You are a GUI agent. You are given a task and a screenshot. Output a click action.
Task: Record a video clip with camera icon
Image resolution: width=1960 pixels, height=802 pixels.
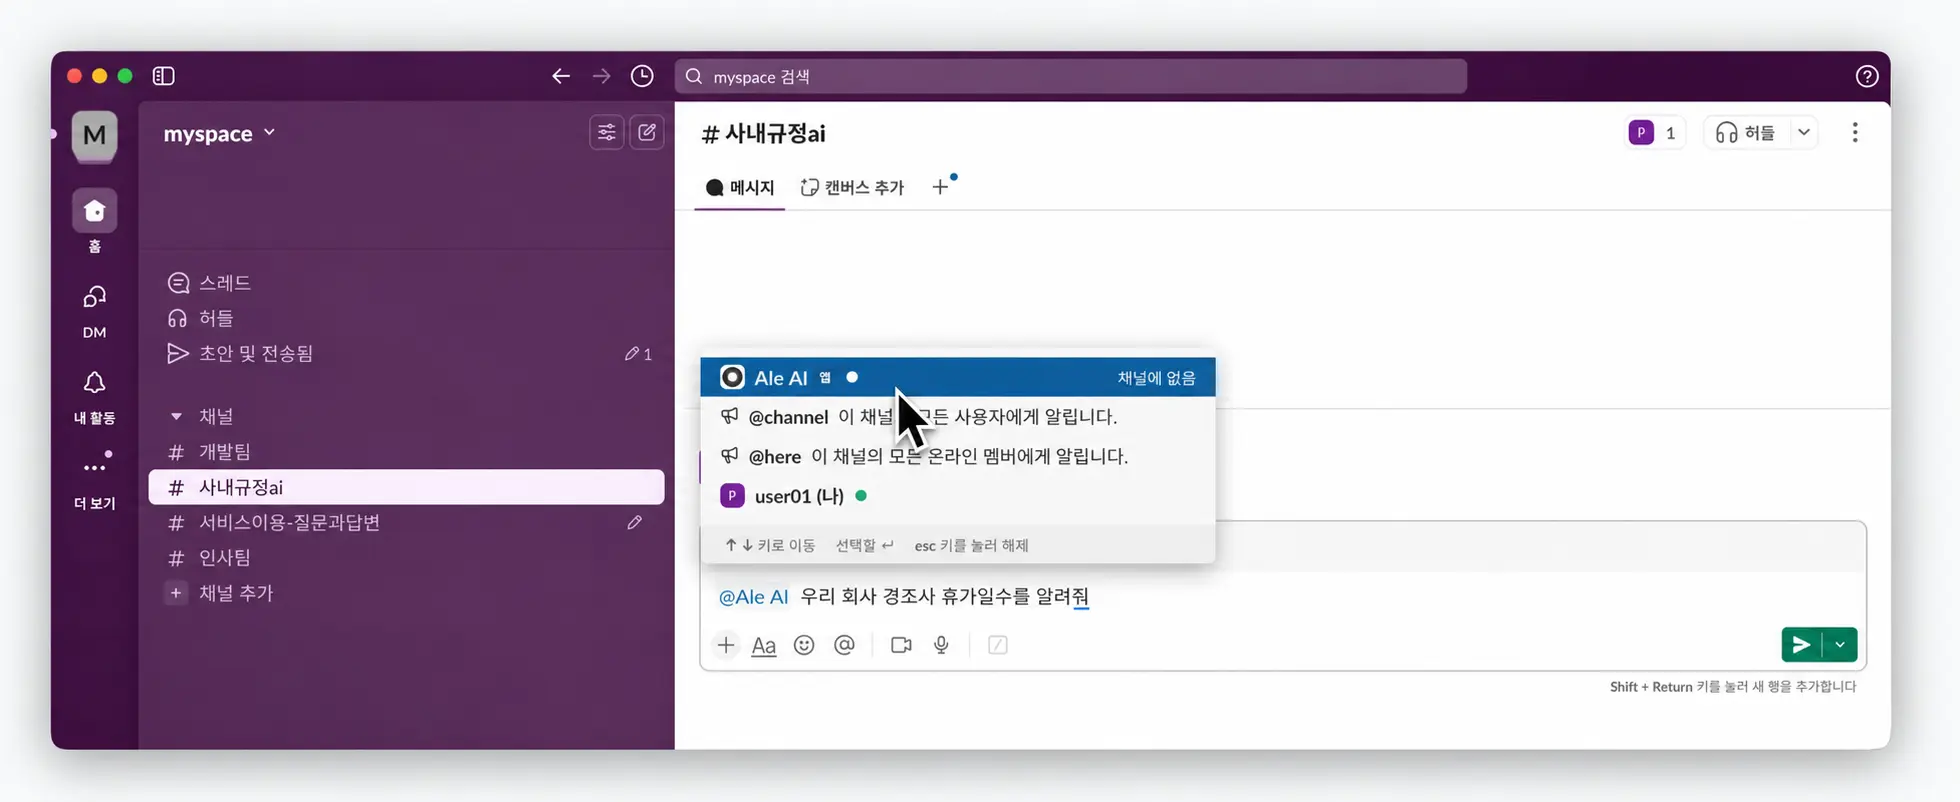[x=901, y=645]
